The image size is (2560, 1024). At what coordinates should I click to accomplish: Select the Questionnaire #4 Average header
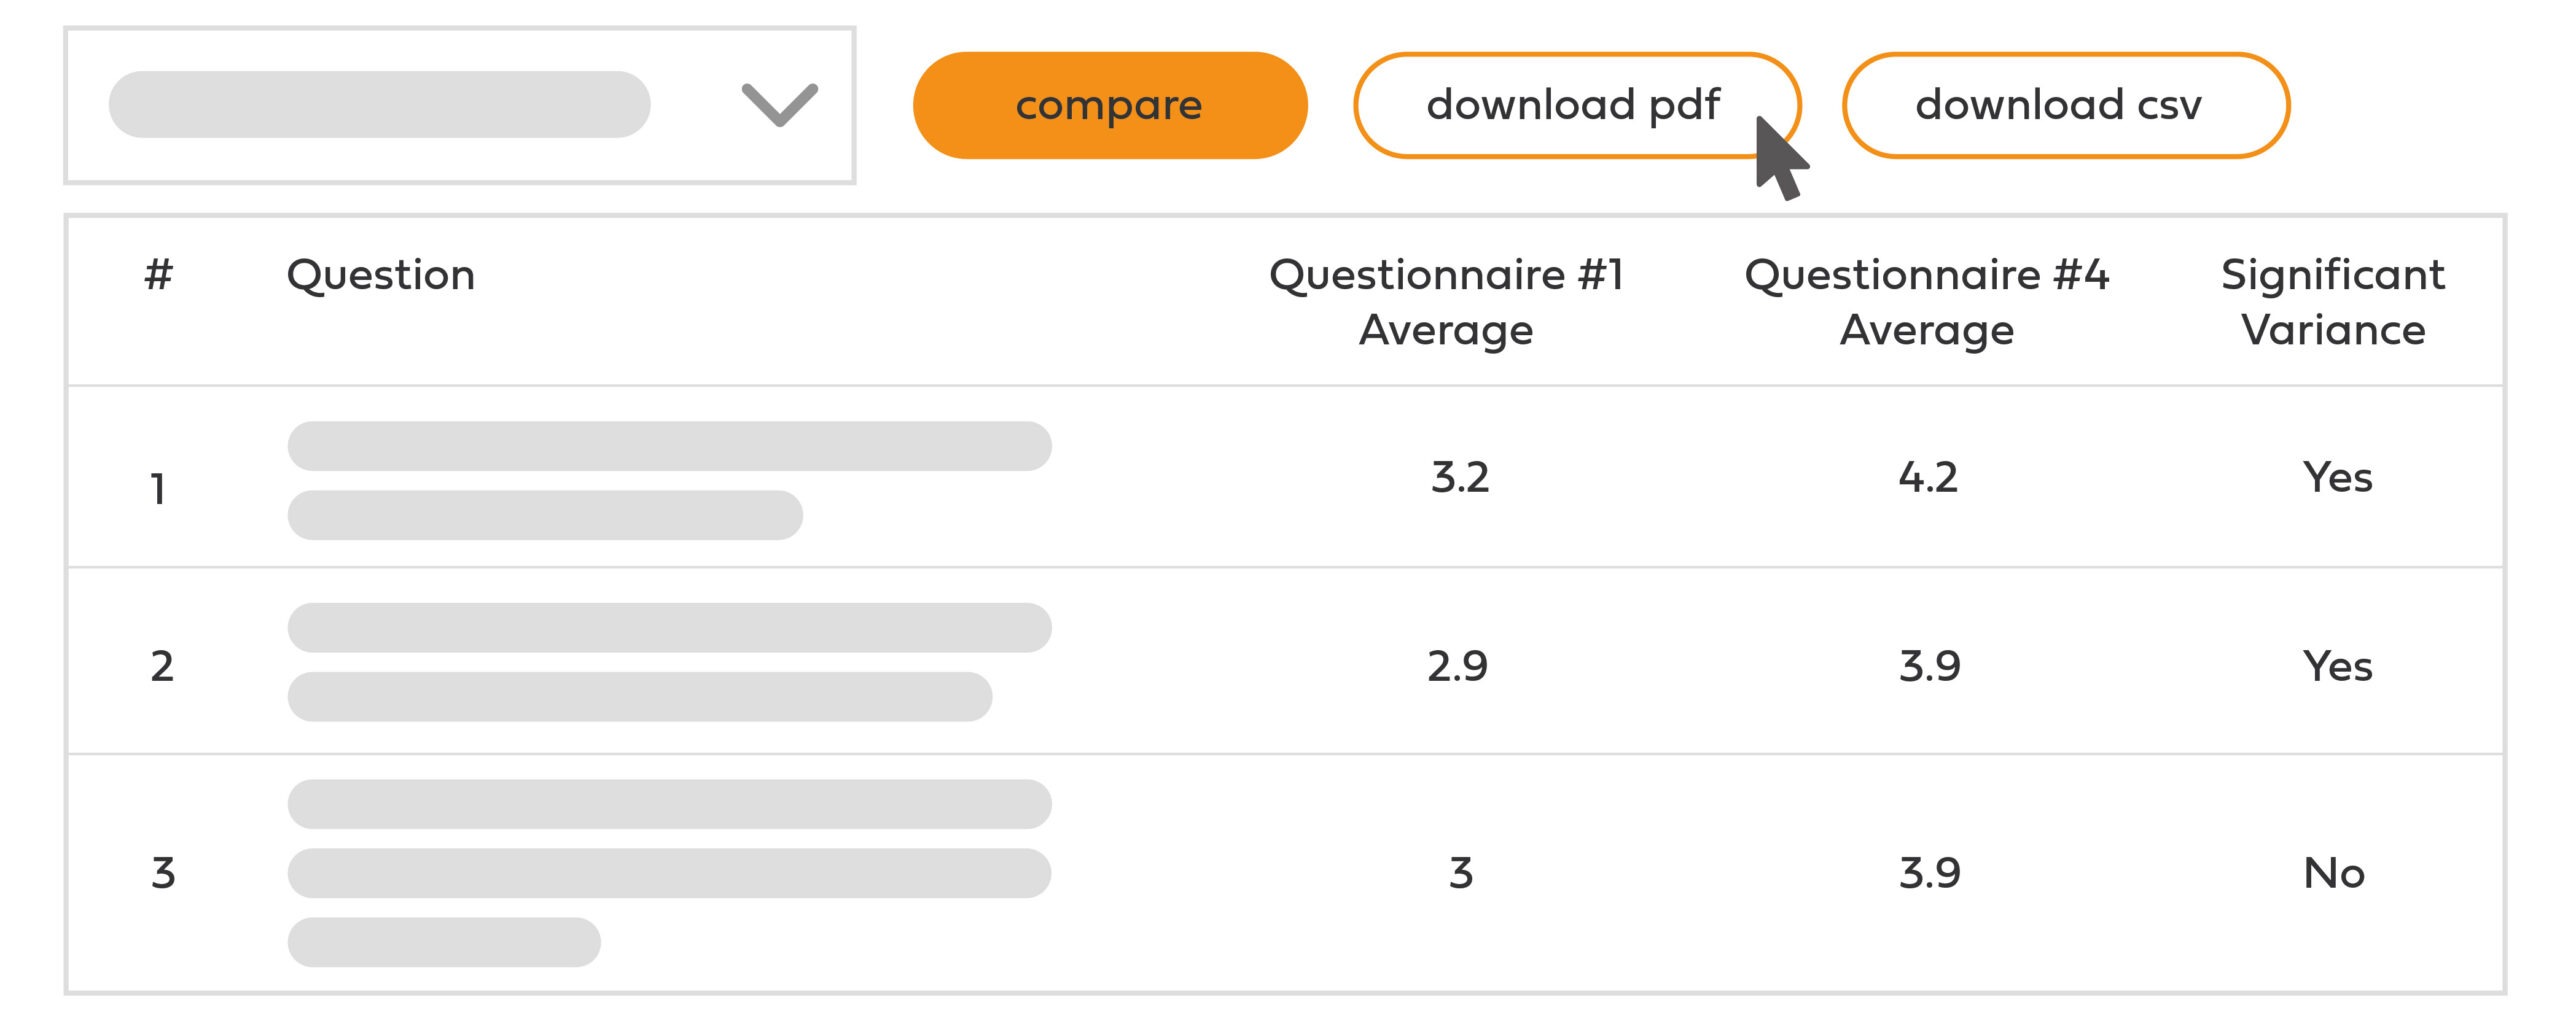pos(1926,302)
